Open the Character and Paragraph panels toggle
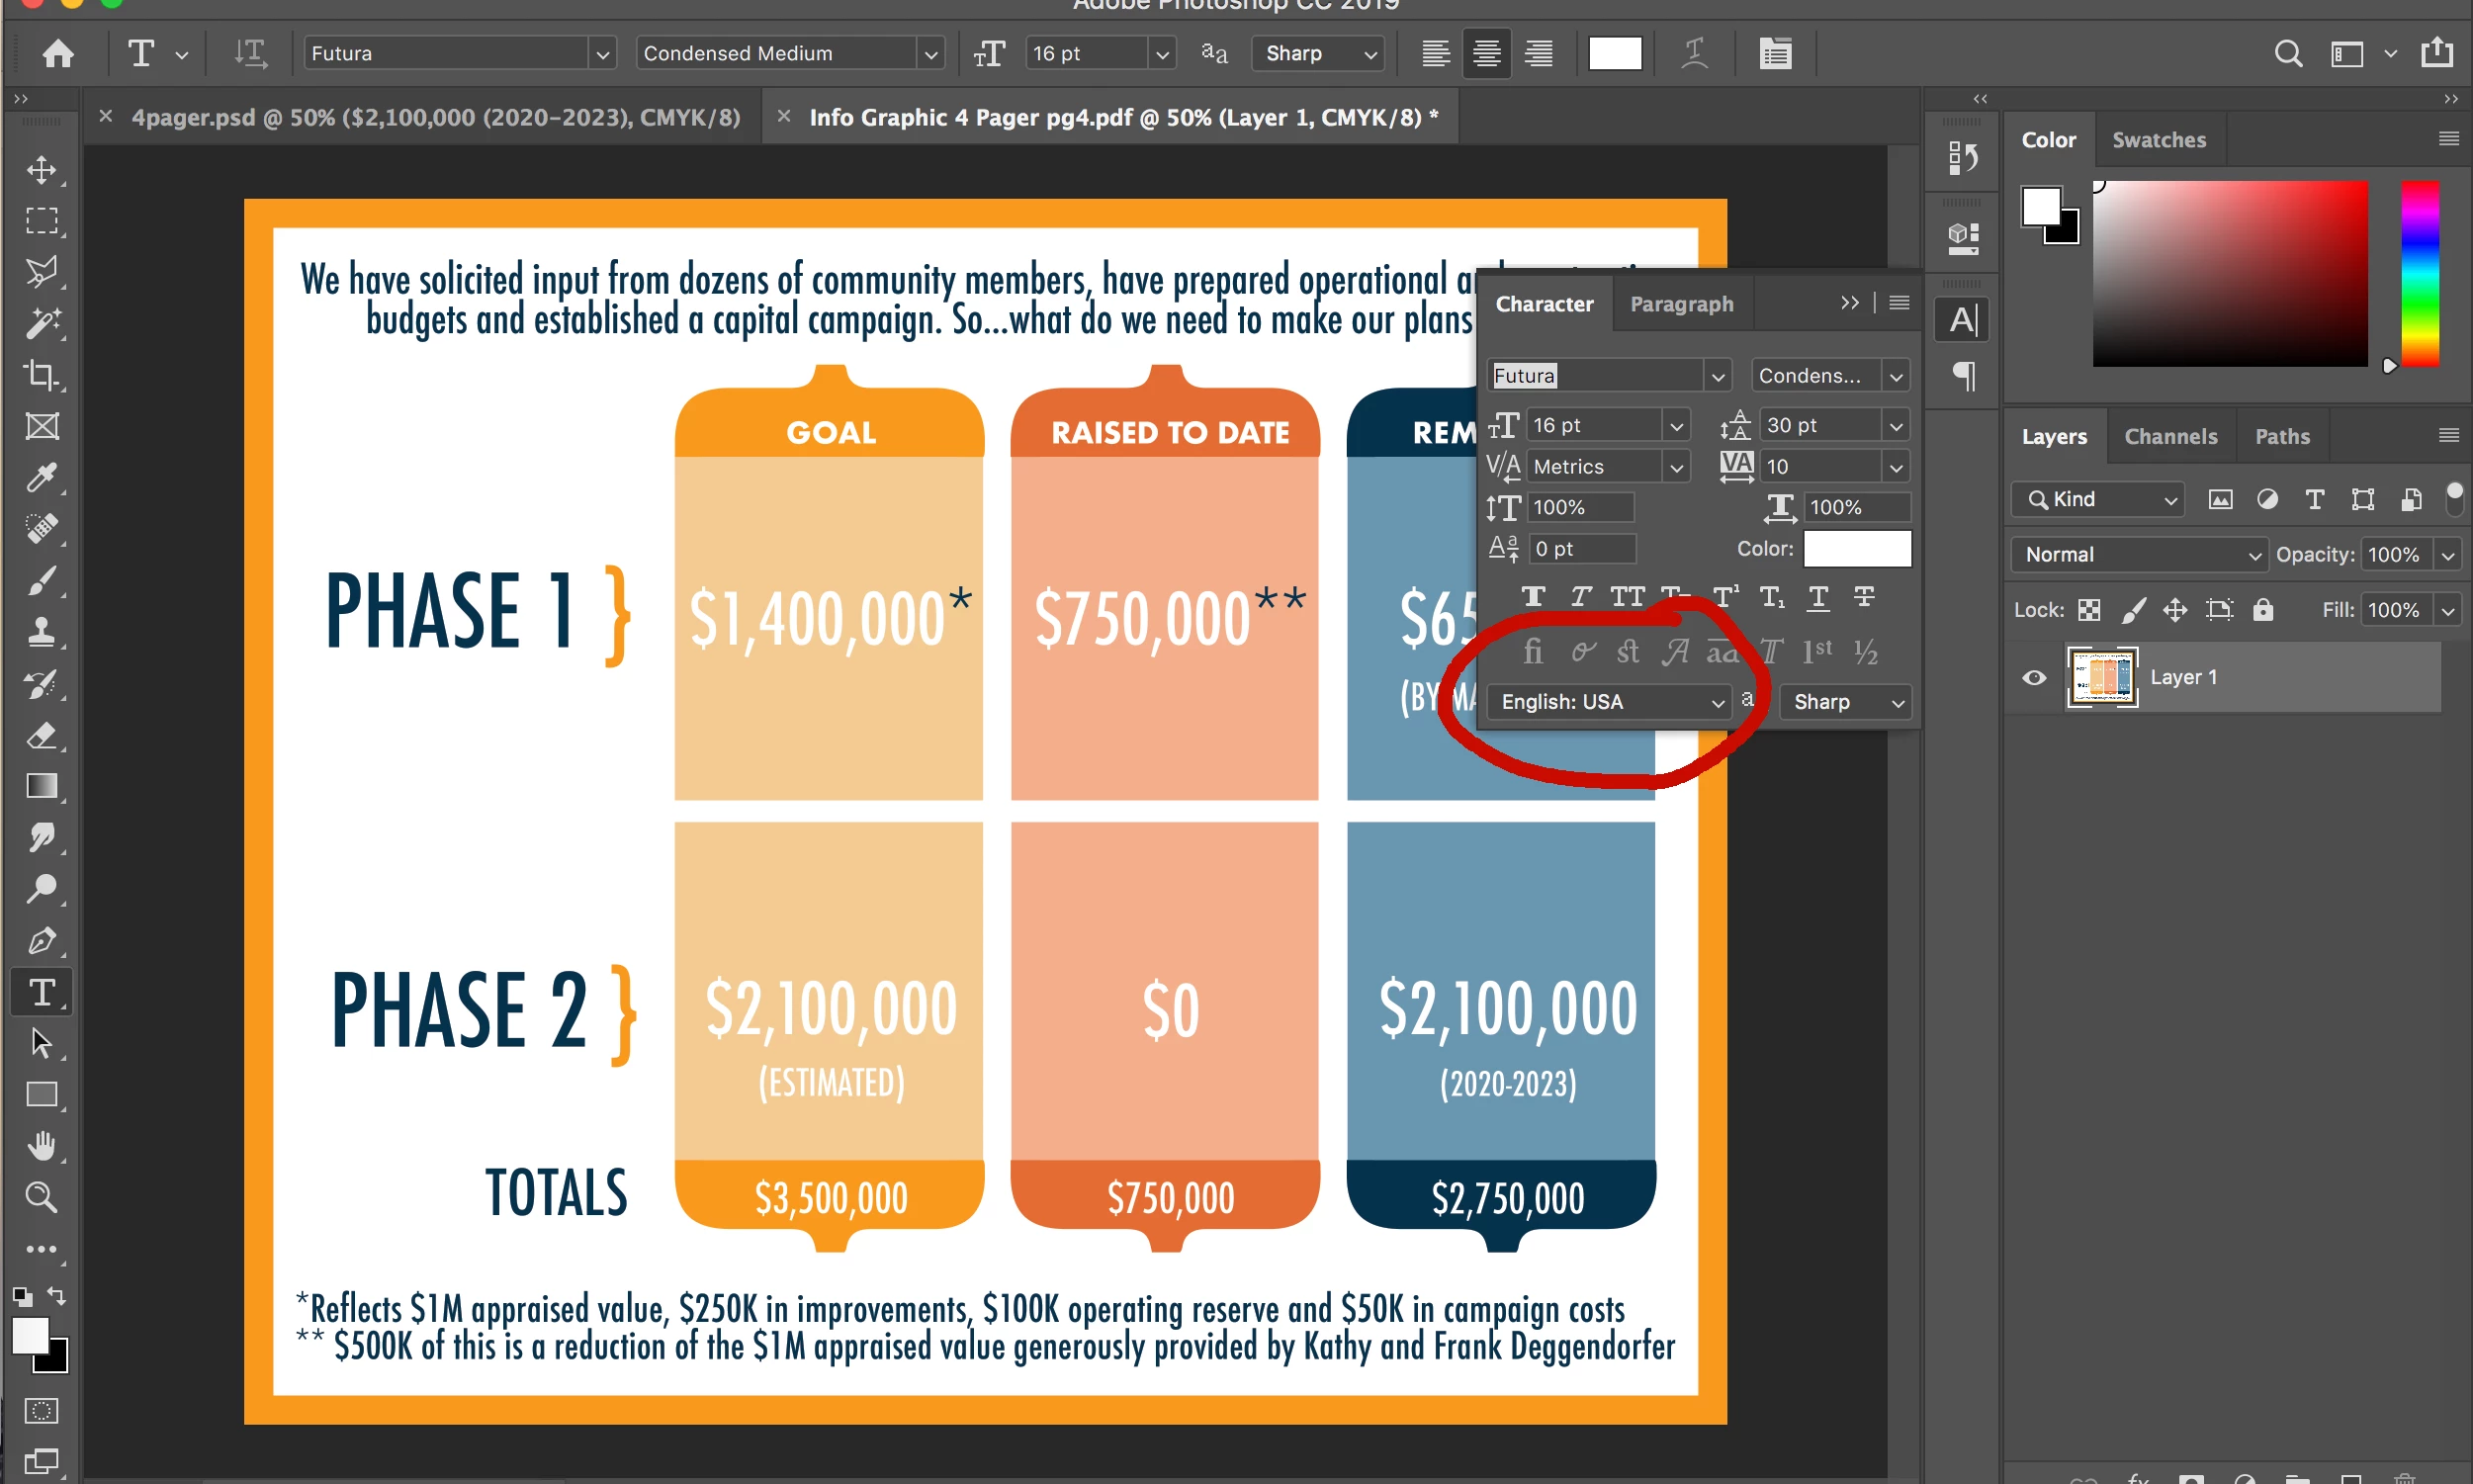This screenshot has width=2473, height=1484. tap(1775, 53)
